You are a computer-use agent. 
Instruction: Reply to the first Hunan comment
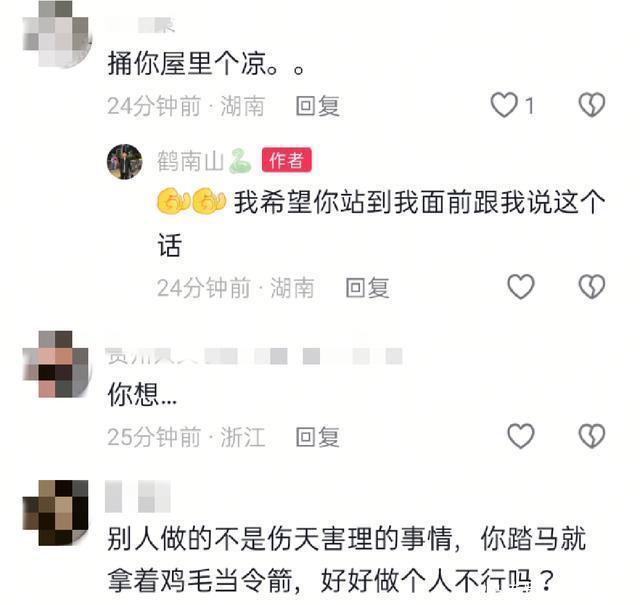[x=318, y=106]
